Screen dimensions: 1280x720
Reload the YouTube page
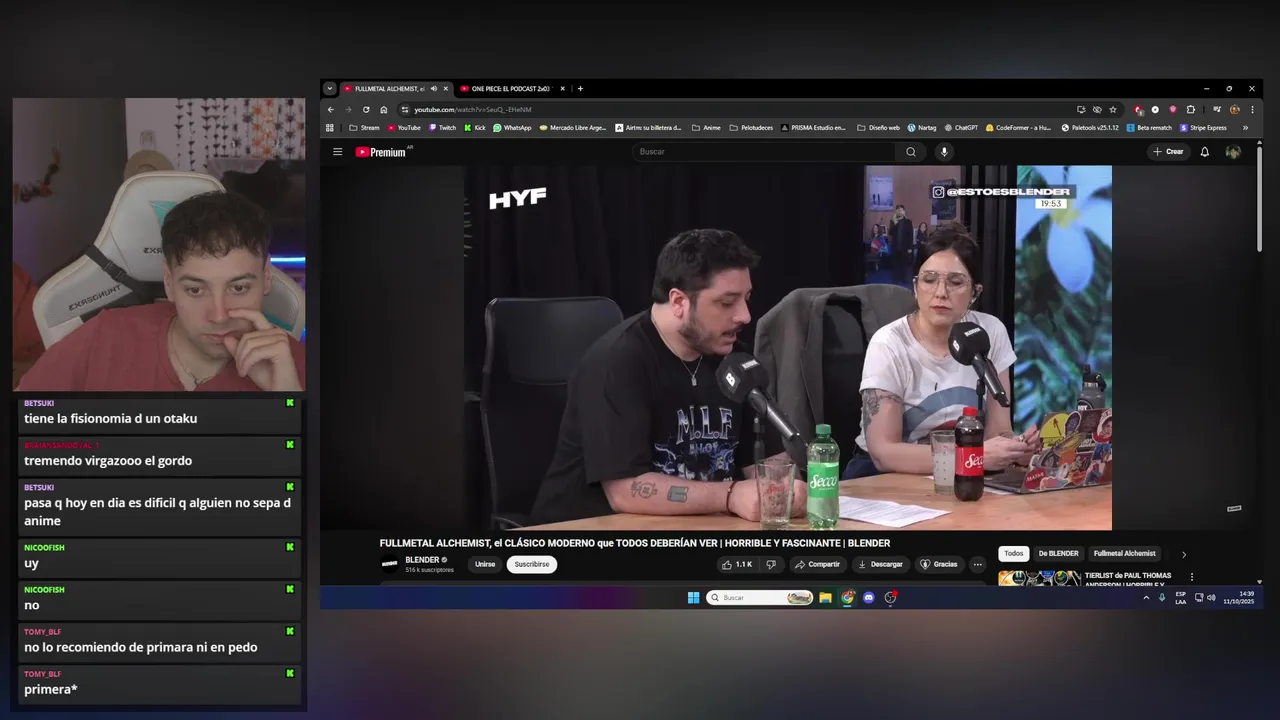pos(366,110)
